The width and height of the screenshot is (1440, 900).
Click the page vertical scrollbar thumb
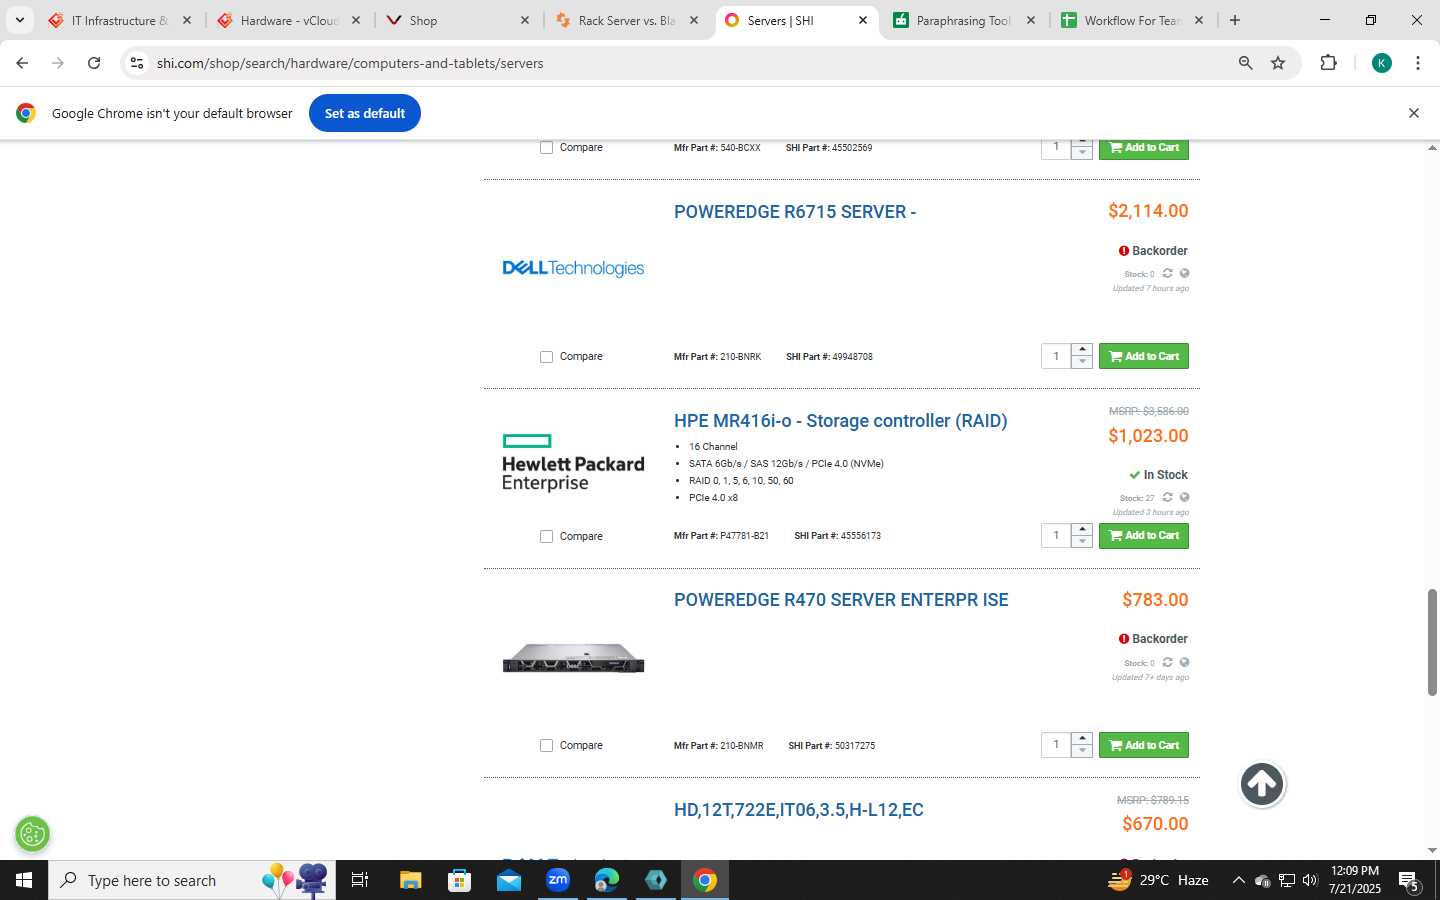click(x=1432, y=642)
